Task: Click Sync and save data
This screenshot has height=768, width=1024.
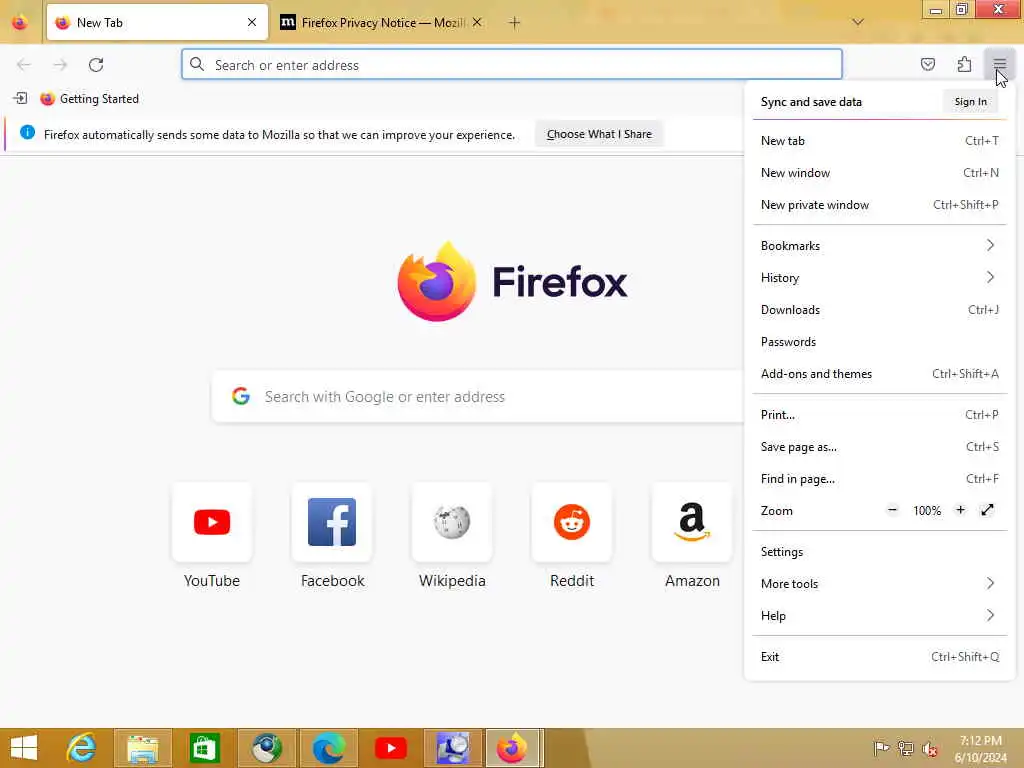Action: [x=811, y=102]
